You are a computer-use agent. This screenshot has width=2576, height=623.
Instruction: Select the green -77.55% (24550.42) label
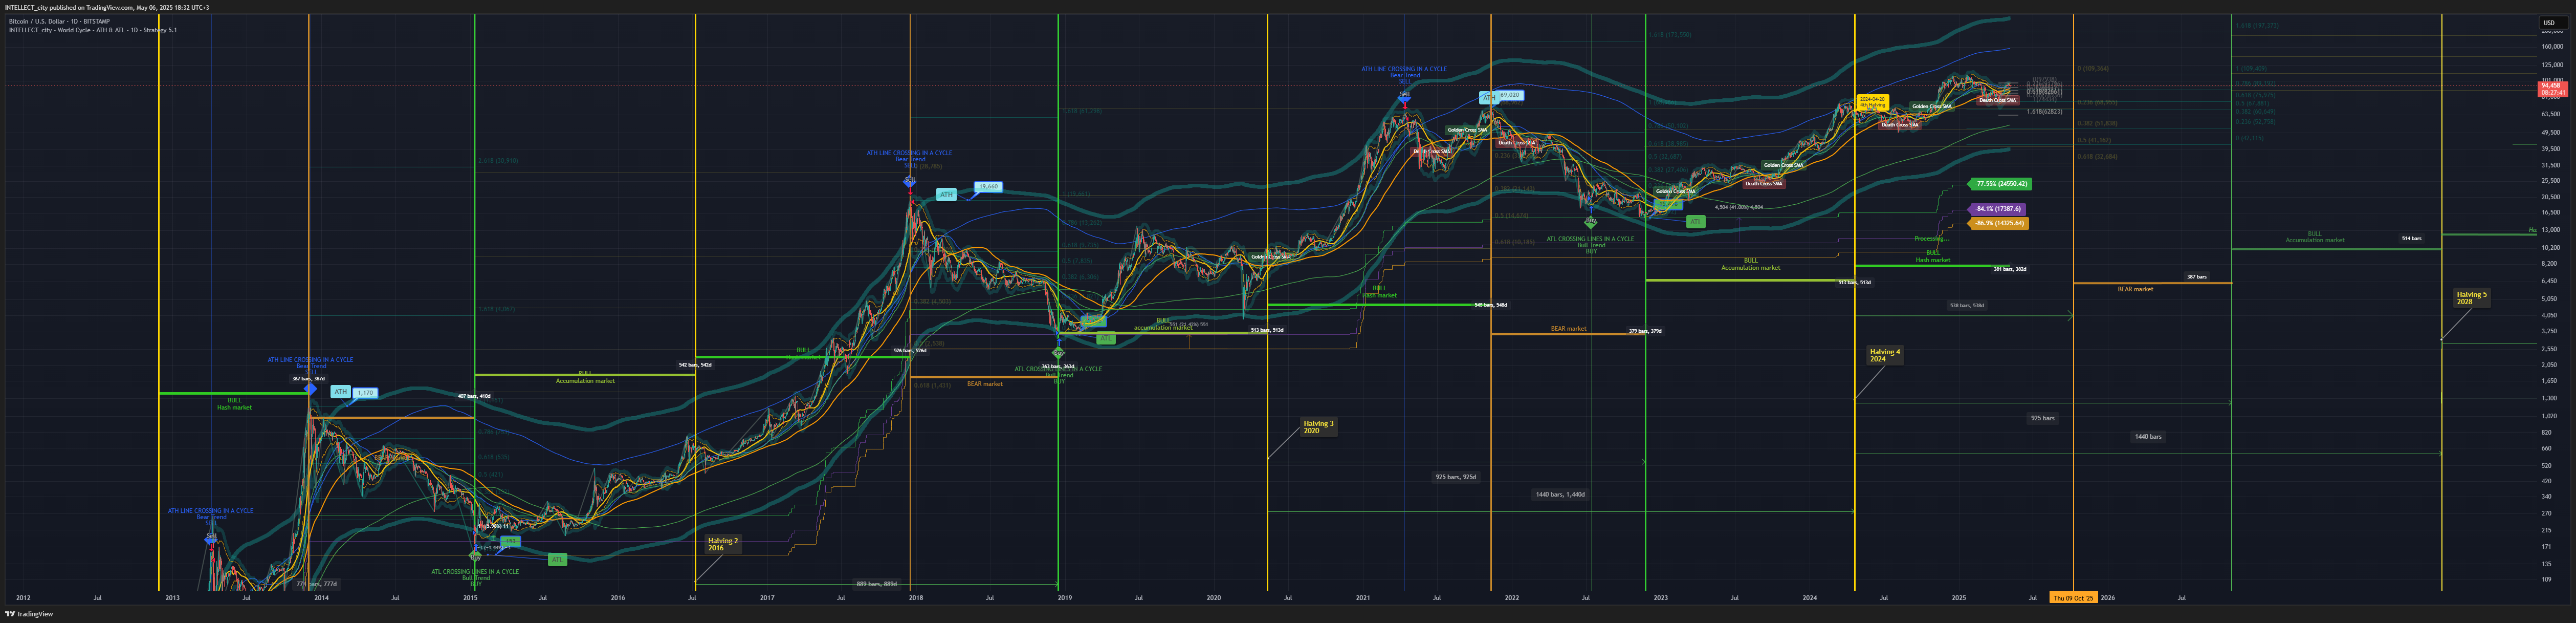coord(2000,184)
